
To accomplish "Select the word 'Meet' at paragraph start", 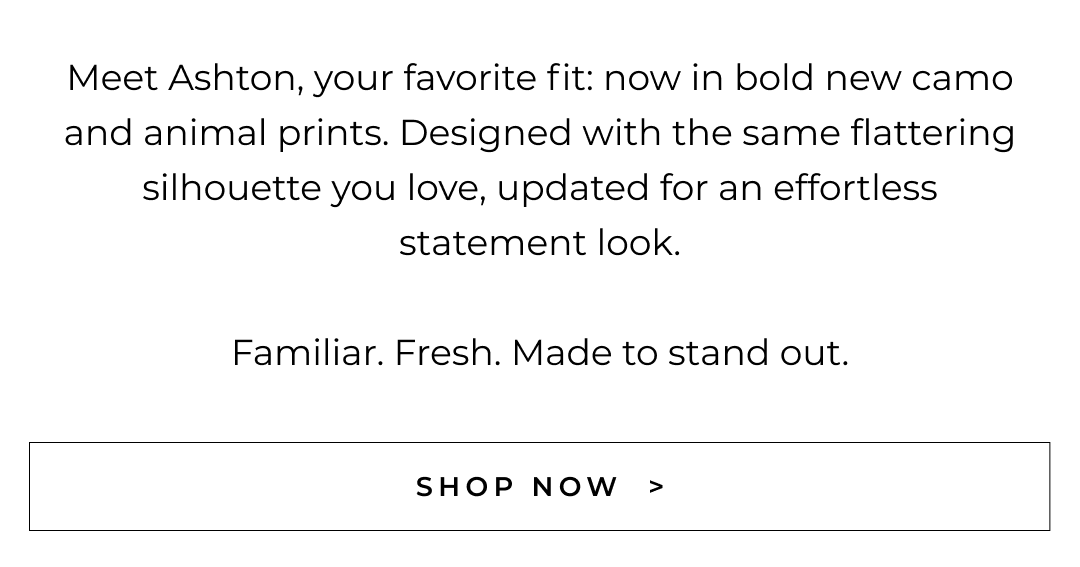I will 111,78.
